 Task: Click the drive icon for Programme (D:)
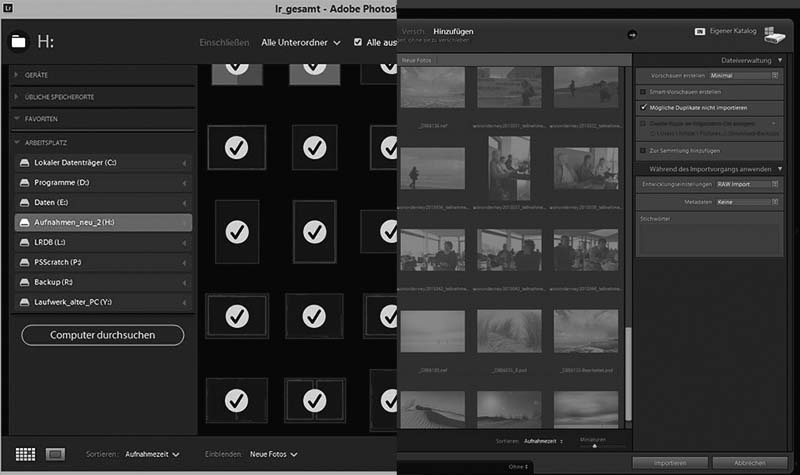coord(24,183)
